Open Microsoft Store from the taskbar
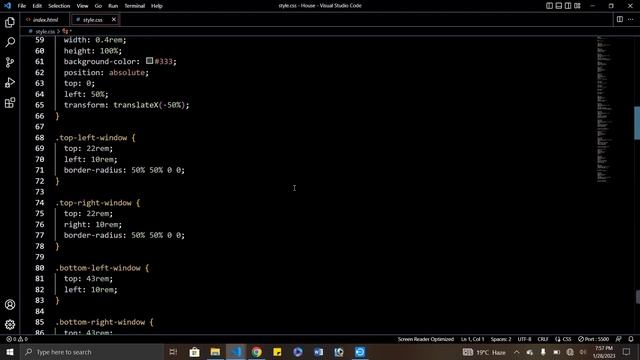 tap(195, 352)
